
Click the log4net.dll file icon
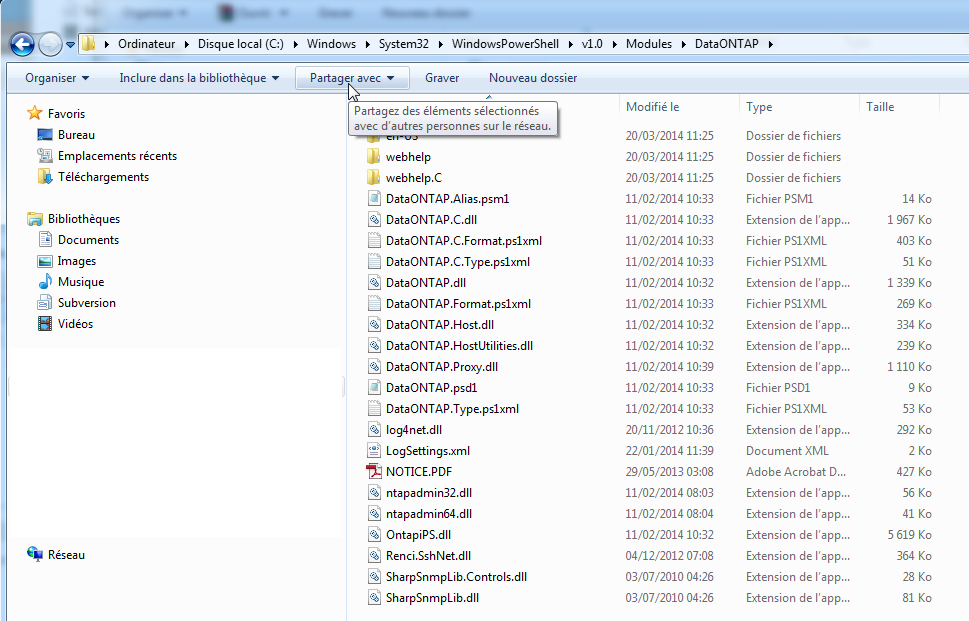[x=374, y=429]
